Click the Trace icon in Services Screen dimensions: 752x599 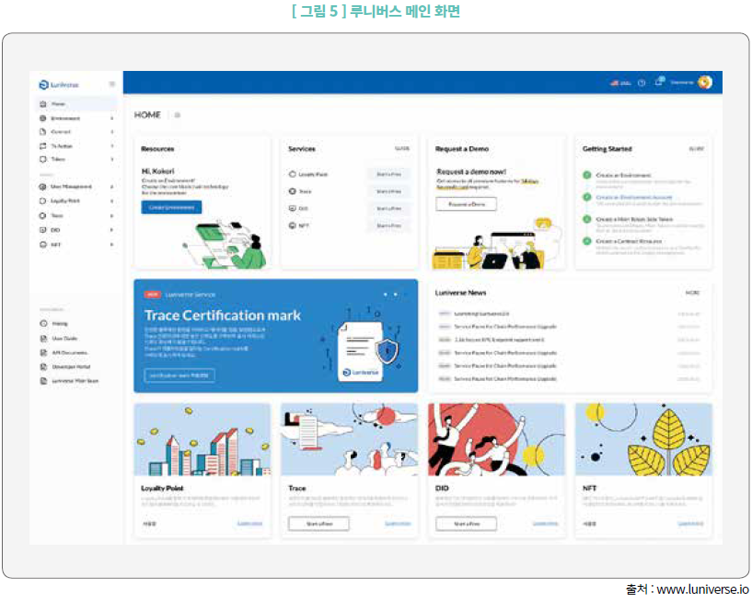292,191
